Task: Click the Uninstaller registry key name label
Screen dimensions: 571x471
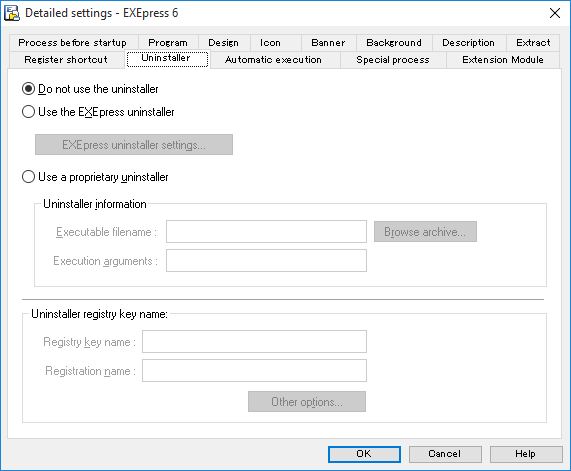Action: coord(99,314)
